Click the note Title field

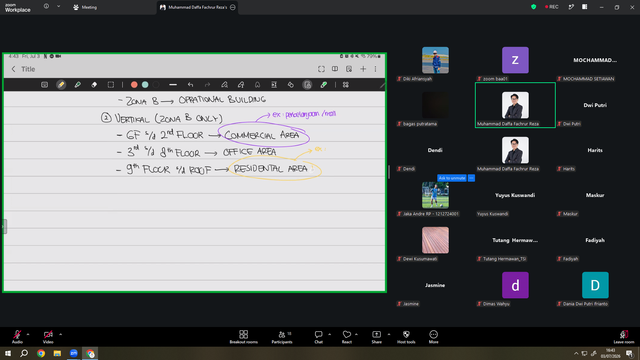[28, 69]
